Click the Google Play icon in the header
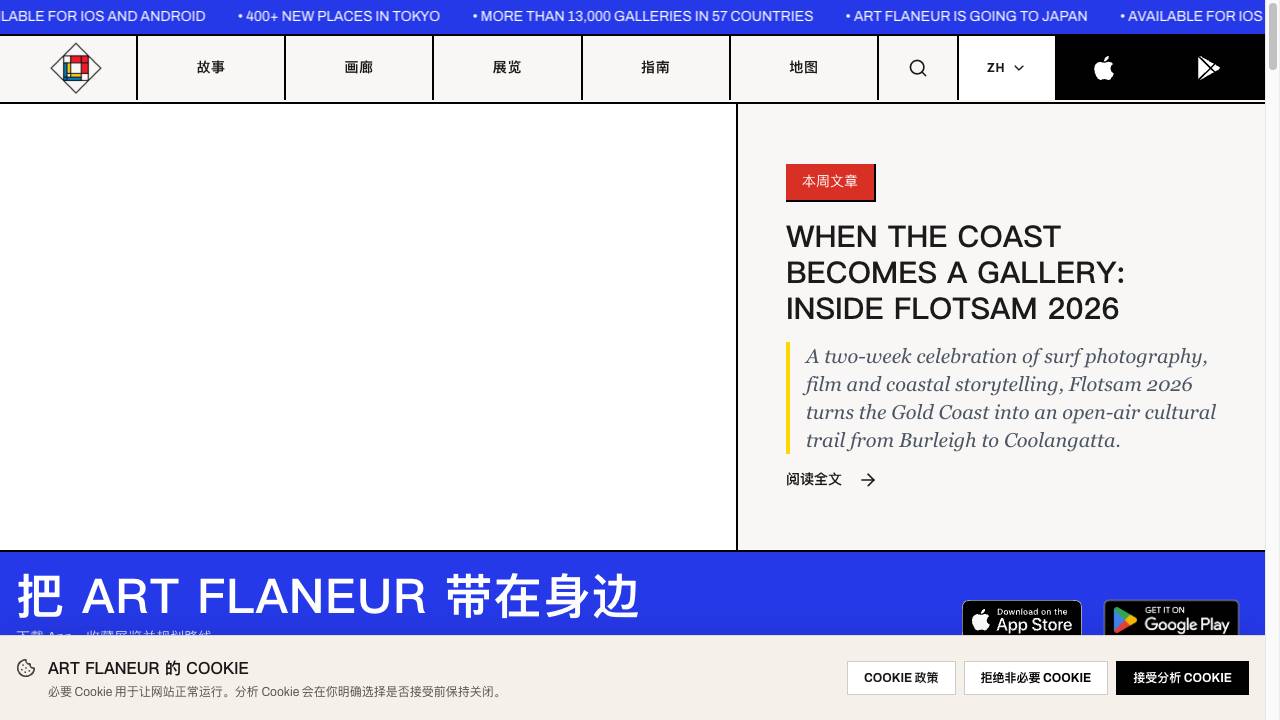Image resolution: width=1280 pixels, height=720 pixels. point(1208,68)
